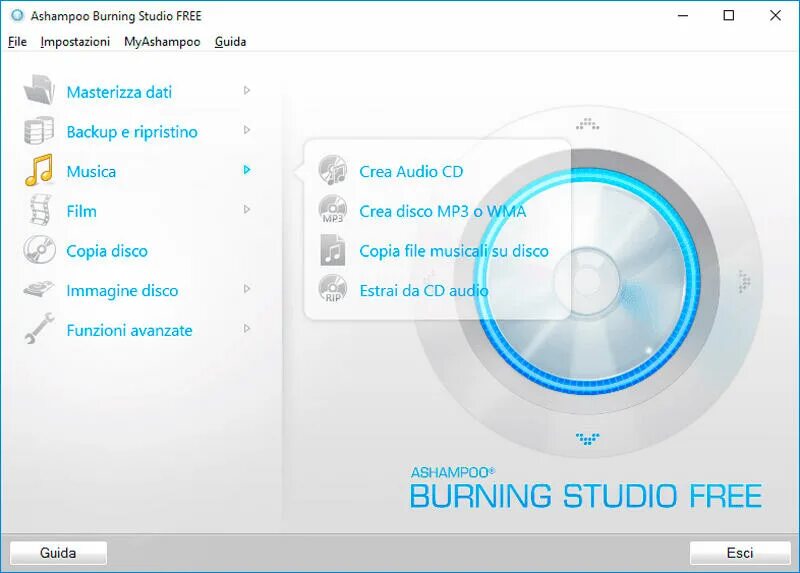Open the Immagine disco label
Image resolution: width=800 pixels, height=573 pixels.
click(x=122, y=291)
